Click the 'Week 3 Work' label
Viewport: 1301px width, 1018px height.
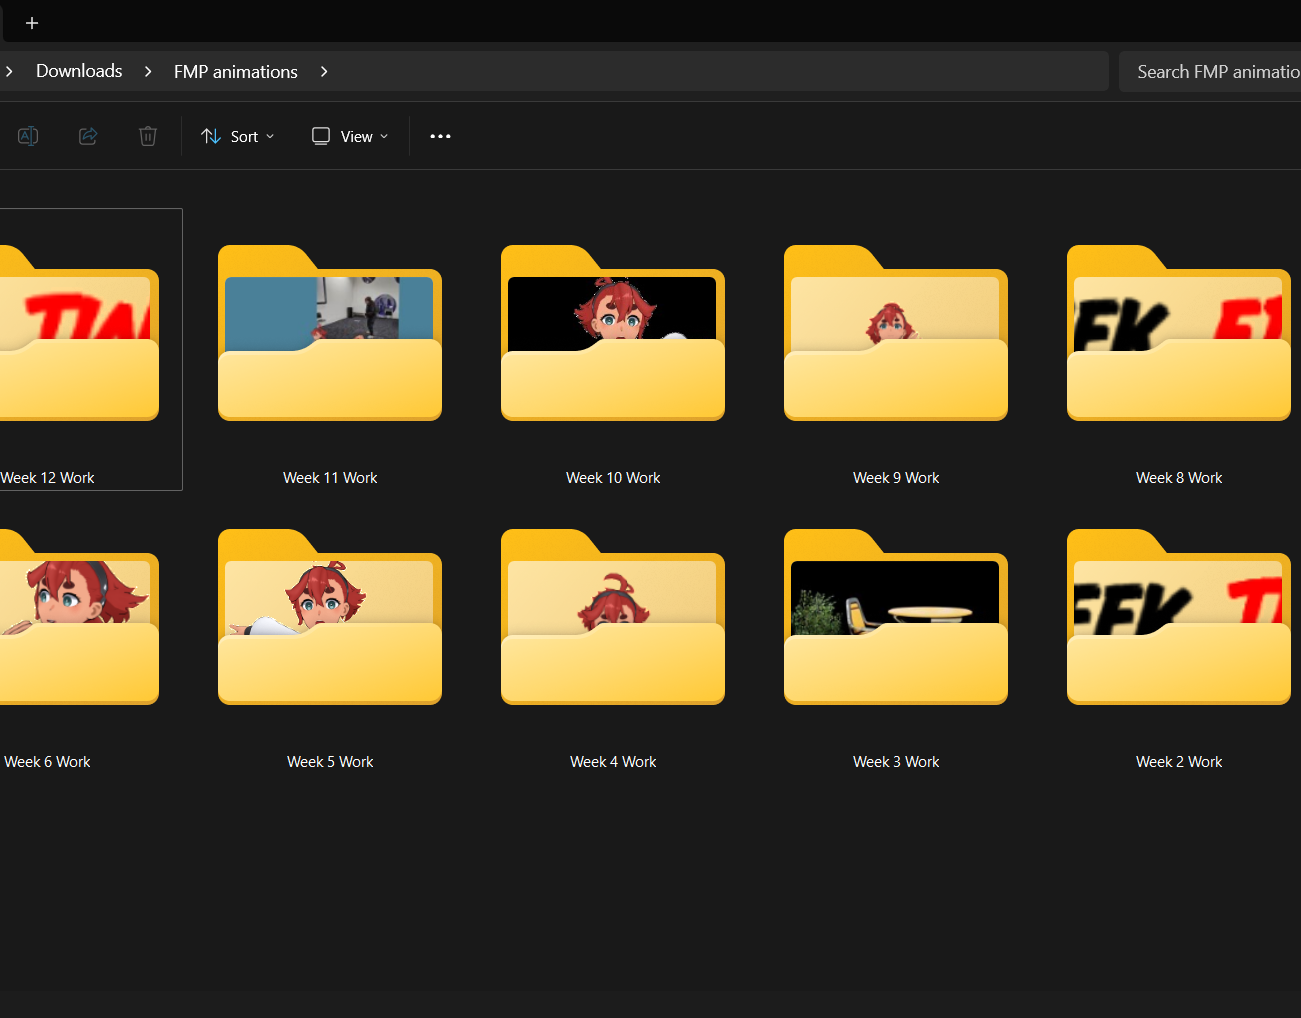896,762
